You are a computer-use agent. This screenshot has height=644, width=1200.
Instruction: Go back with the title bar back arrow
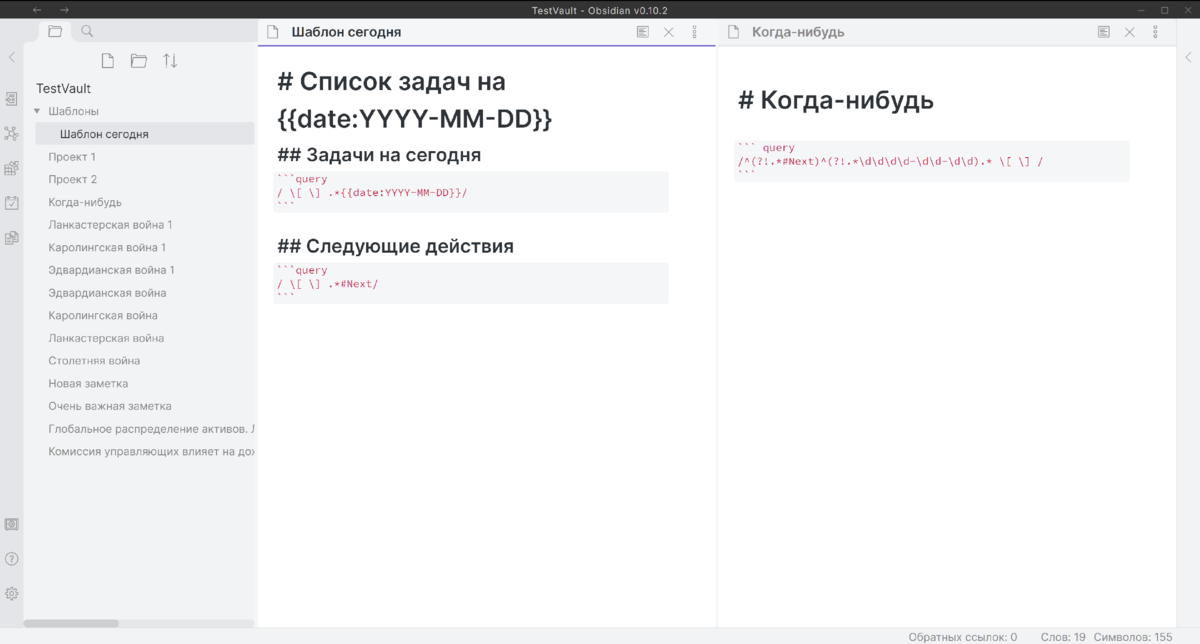(37, 9)
